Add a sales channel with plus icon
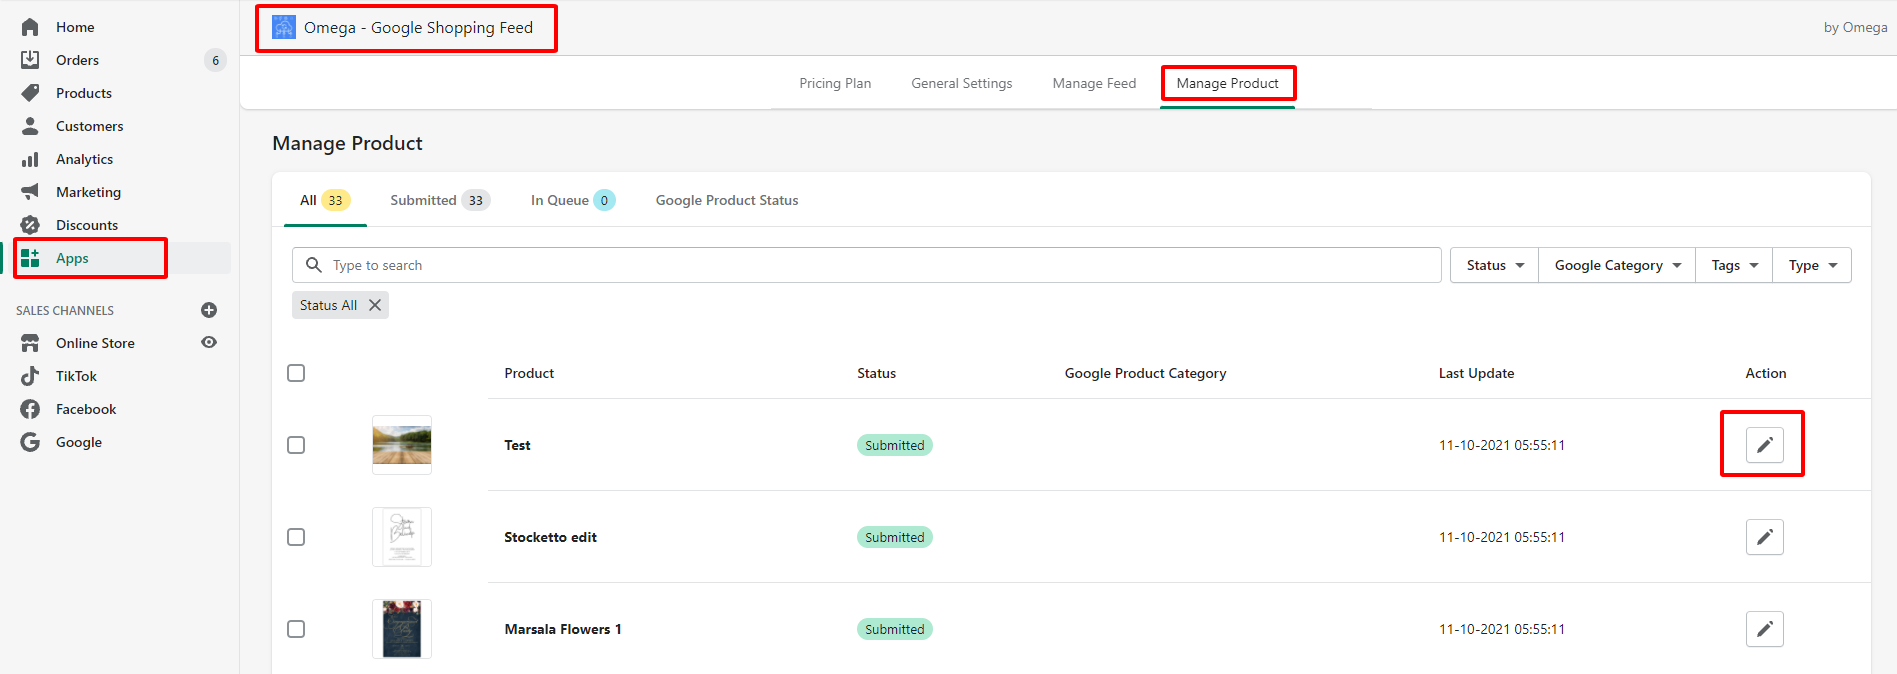1897x674 pixels. (x=209, y=310)
